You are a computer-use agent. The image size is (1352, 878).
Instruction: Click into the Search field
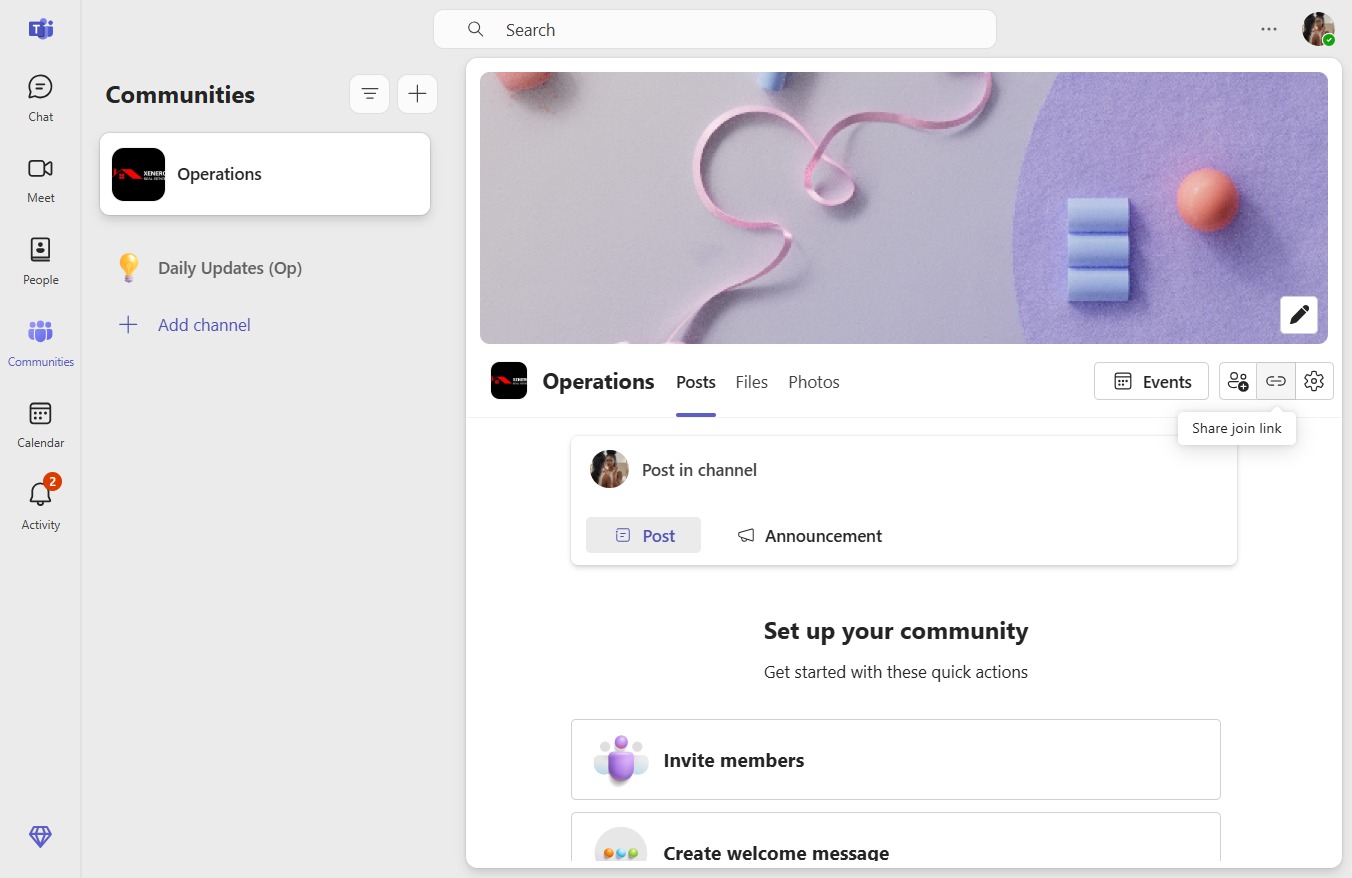click(715, 29)
